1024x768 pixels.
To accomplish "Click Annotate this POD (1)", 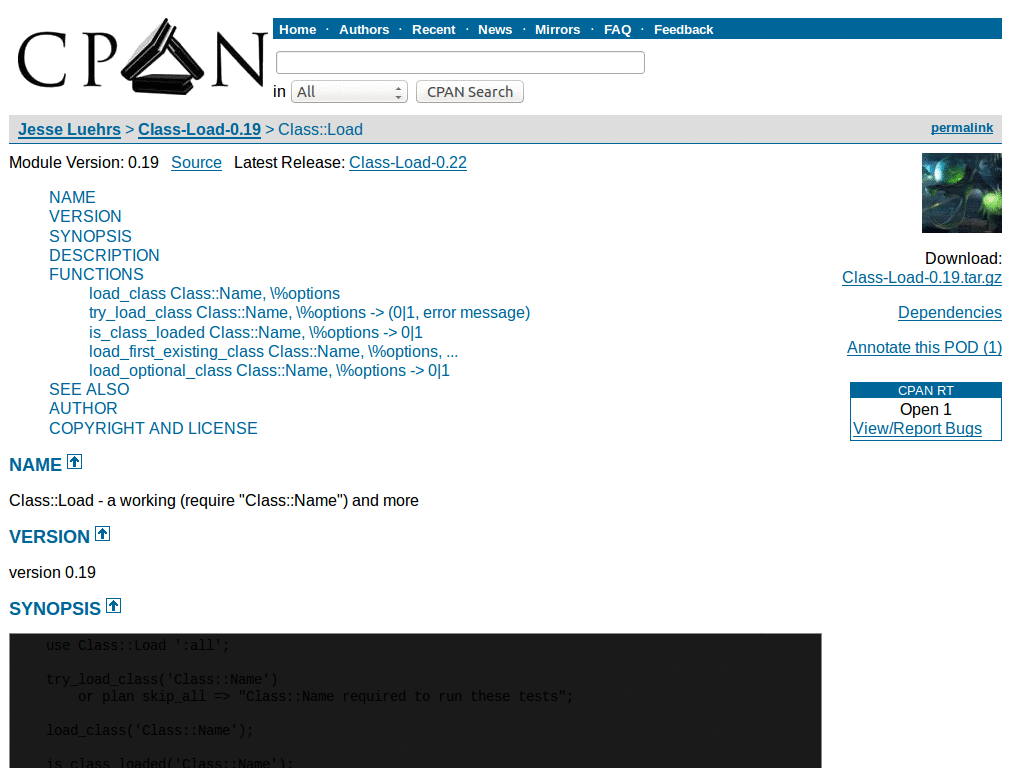I will 924,347.
